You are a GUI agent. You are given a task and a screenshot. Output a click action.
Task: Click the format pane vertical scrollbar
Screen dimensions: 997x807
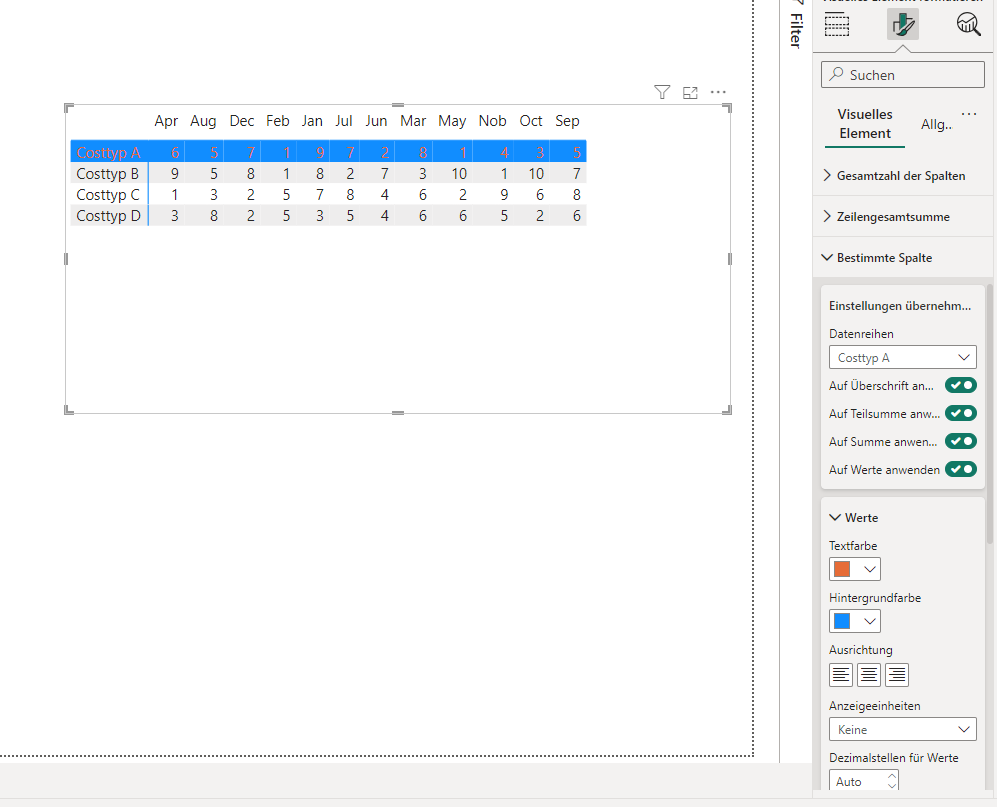[x=989, y=413]
